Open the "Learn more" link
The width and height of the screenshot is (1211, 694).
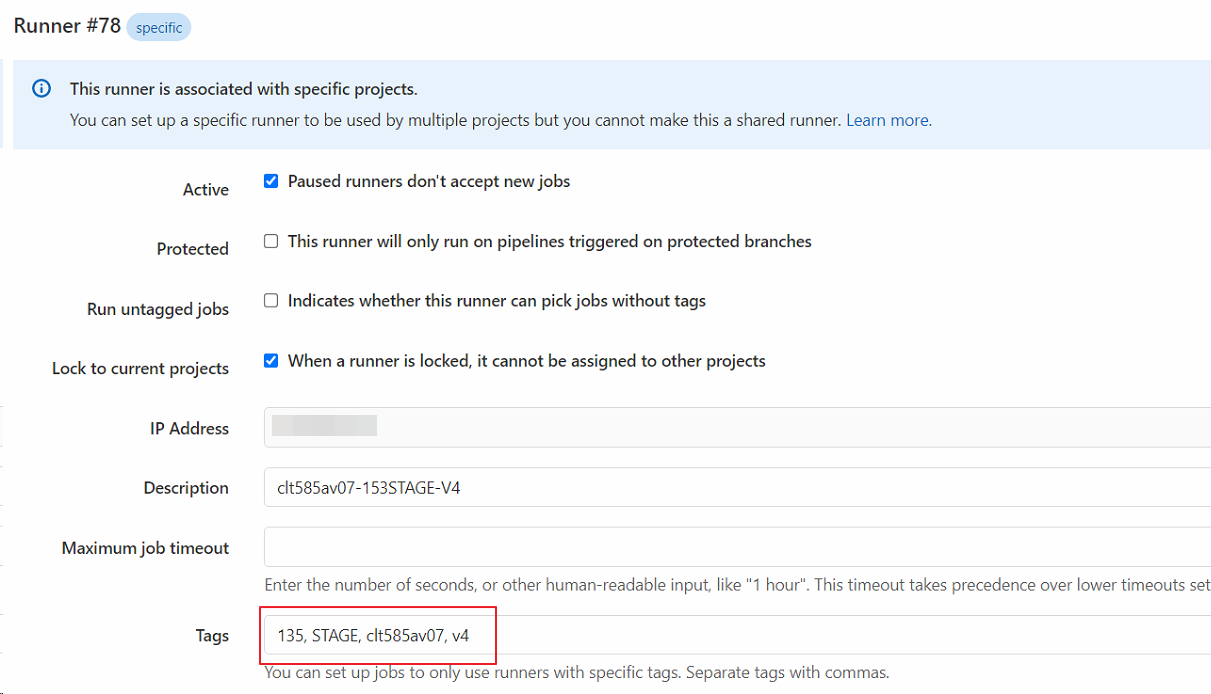[886, 120]
